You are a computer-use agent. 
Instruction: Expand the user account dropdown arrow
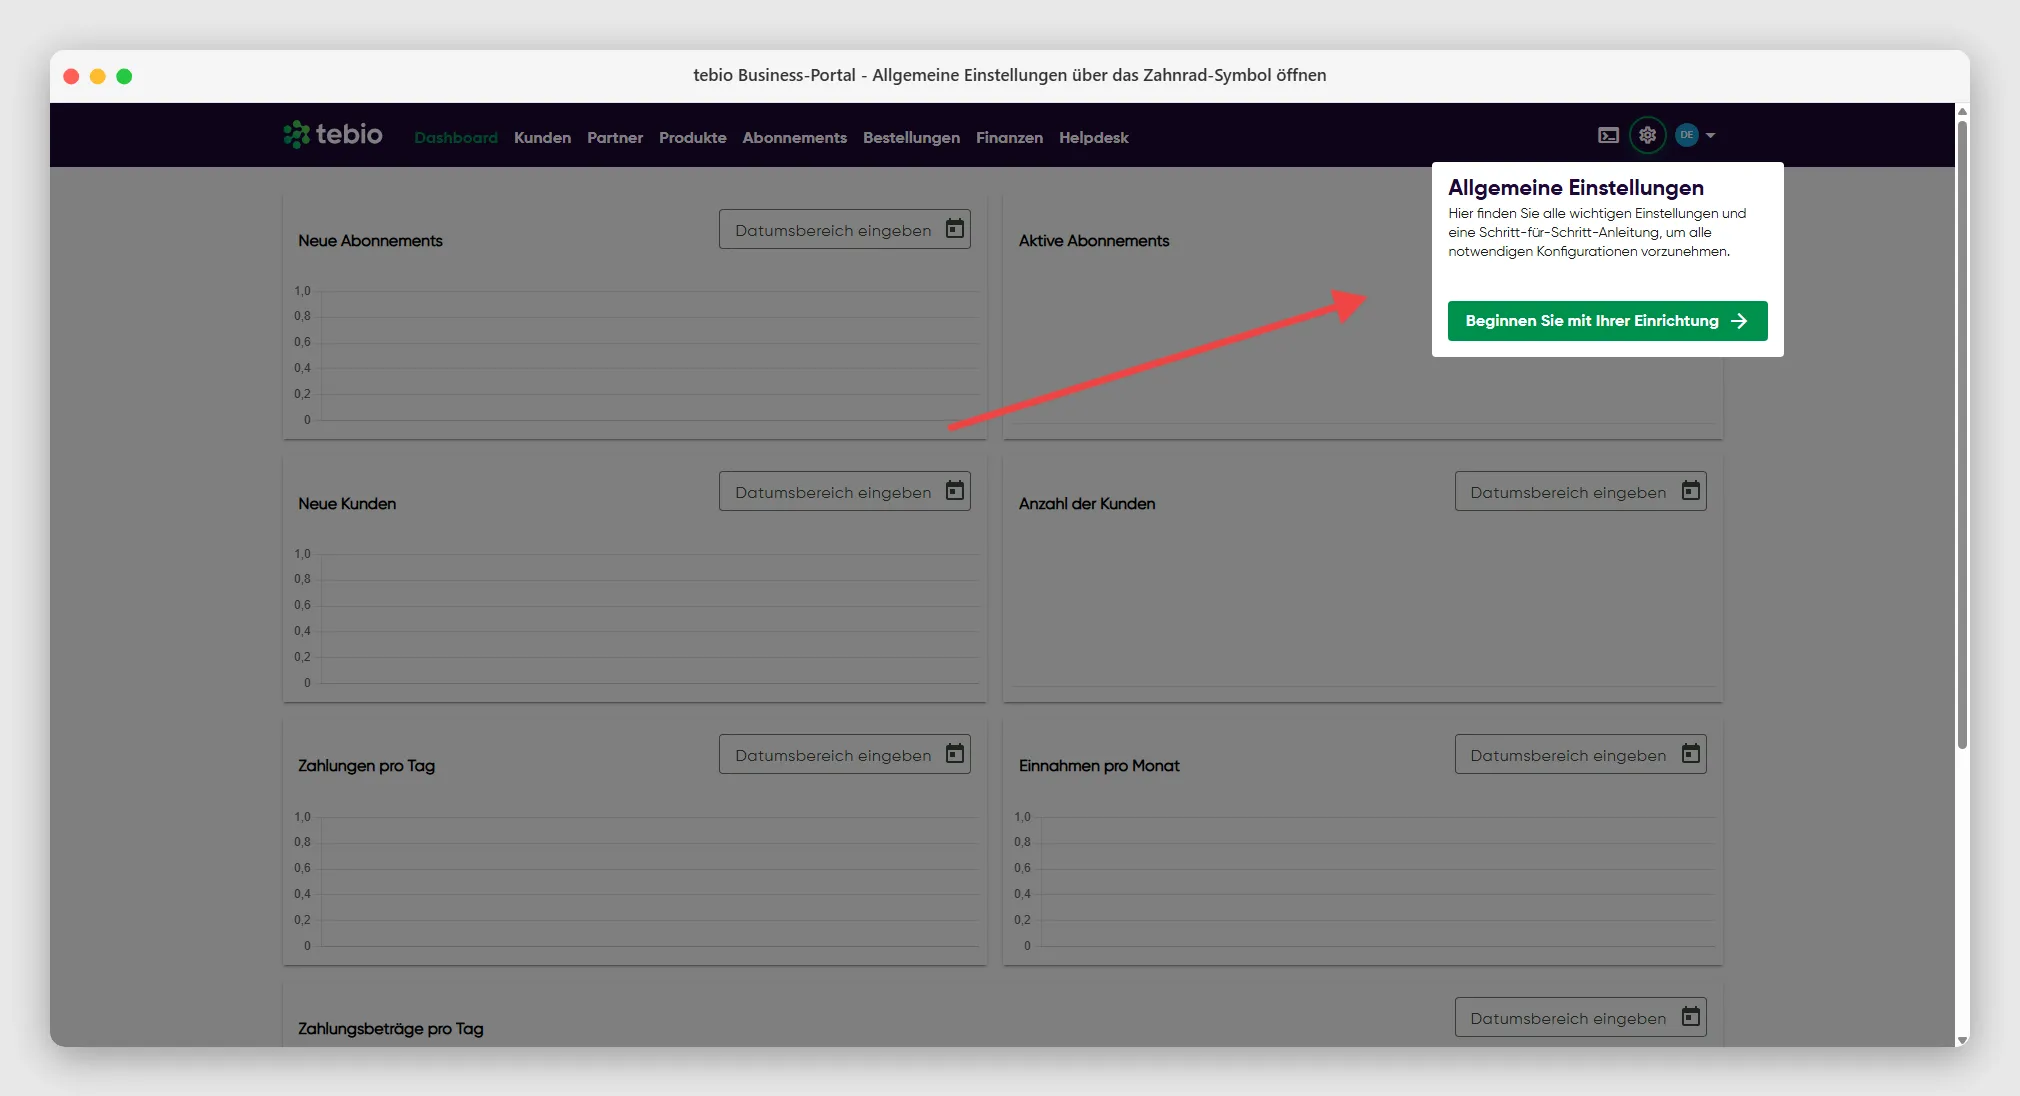tap(1711, 135)
